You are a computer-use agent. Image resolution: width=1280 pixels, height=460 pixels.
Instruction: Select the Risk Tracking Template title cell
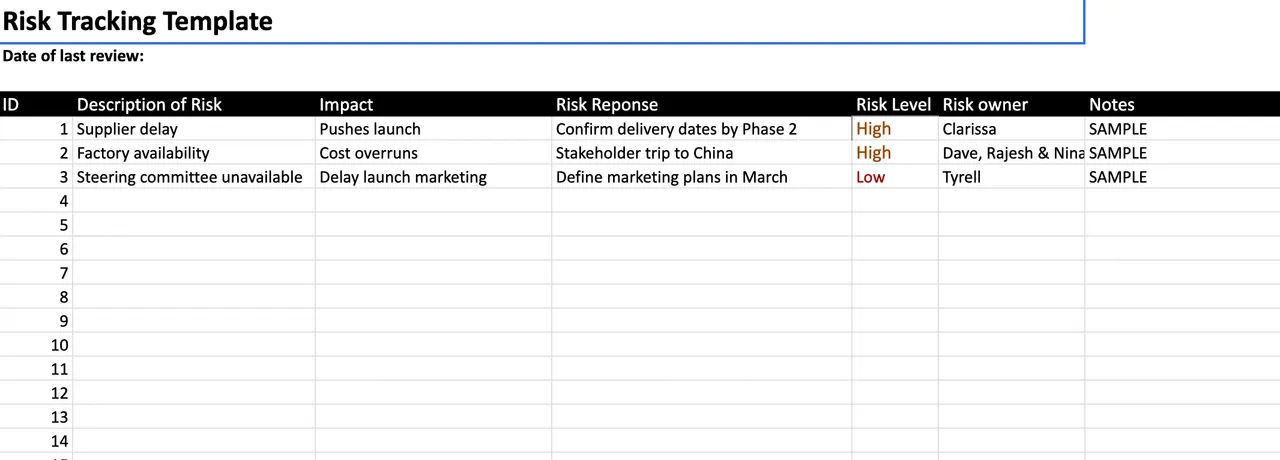tap(541, 21)
